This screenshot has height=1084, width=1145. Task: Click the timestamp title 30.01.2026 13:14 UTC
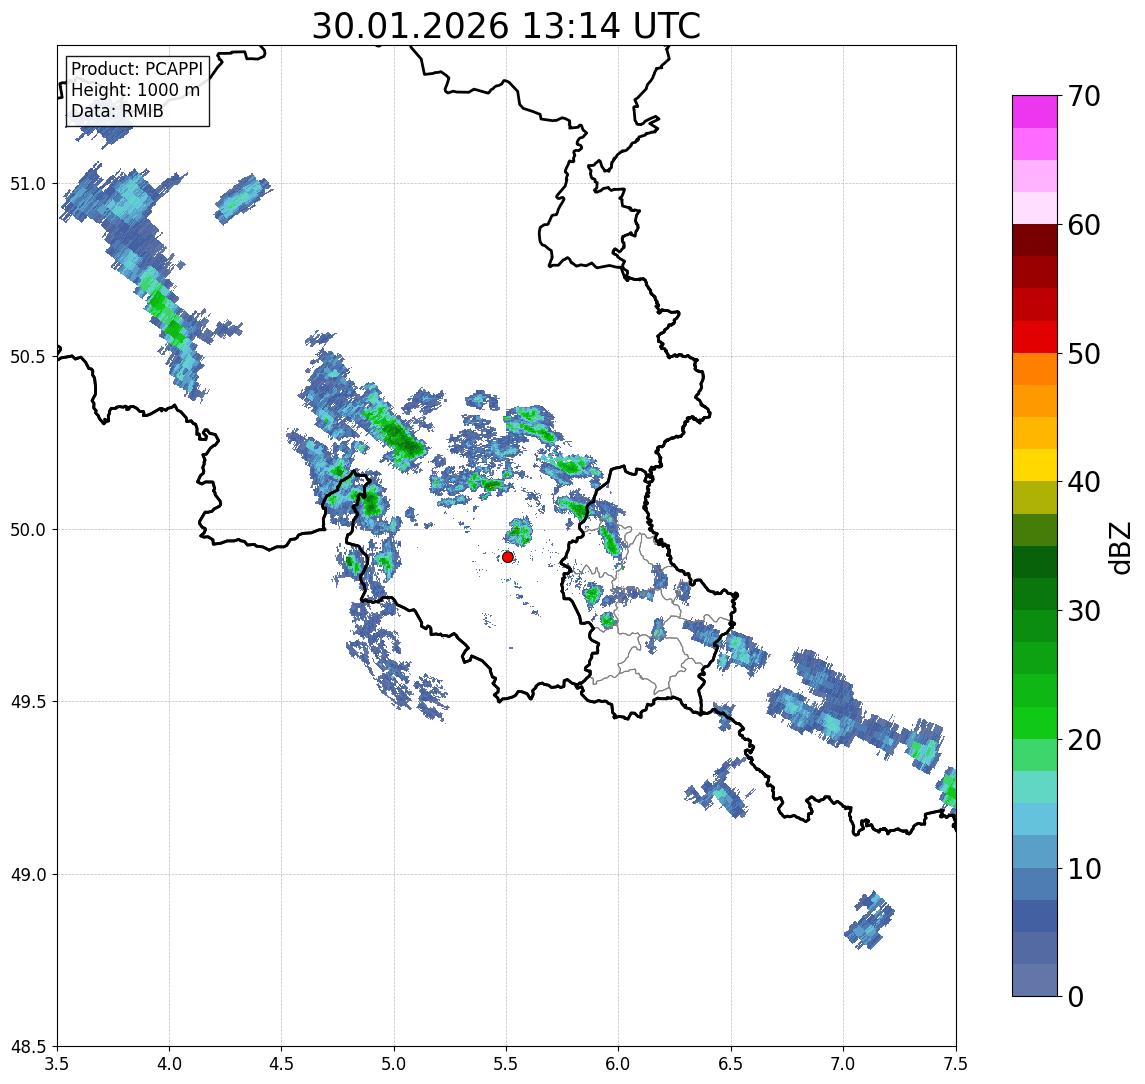point(506,26)
